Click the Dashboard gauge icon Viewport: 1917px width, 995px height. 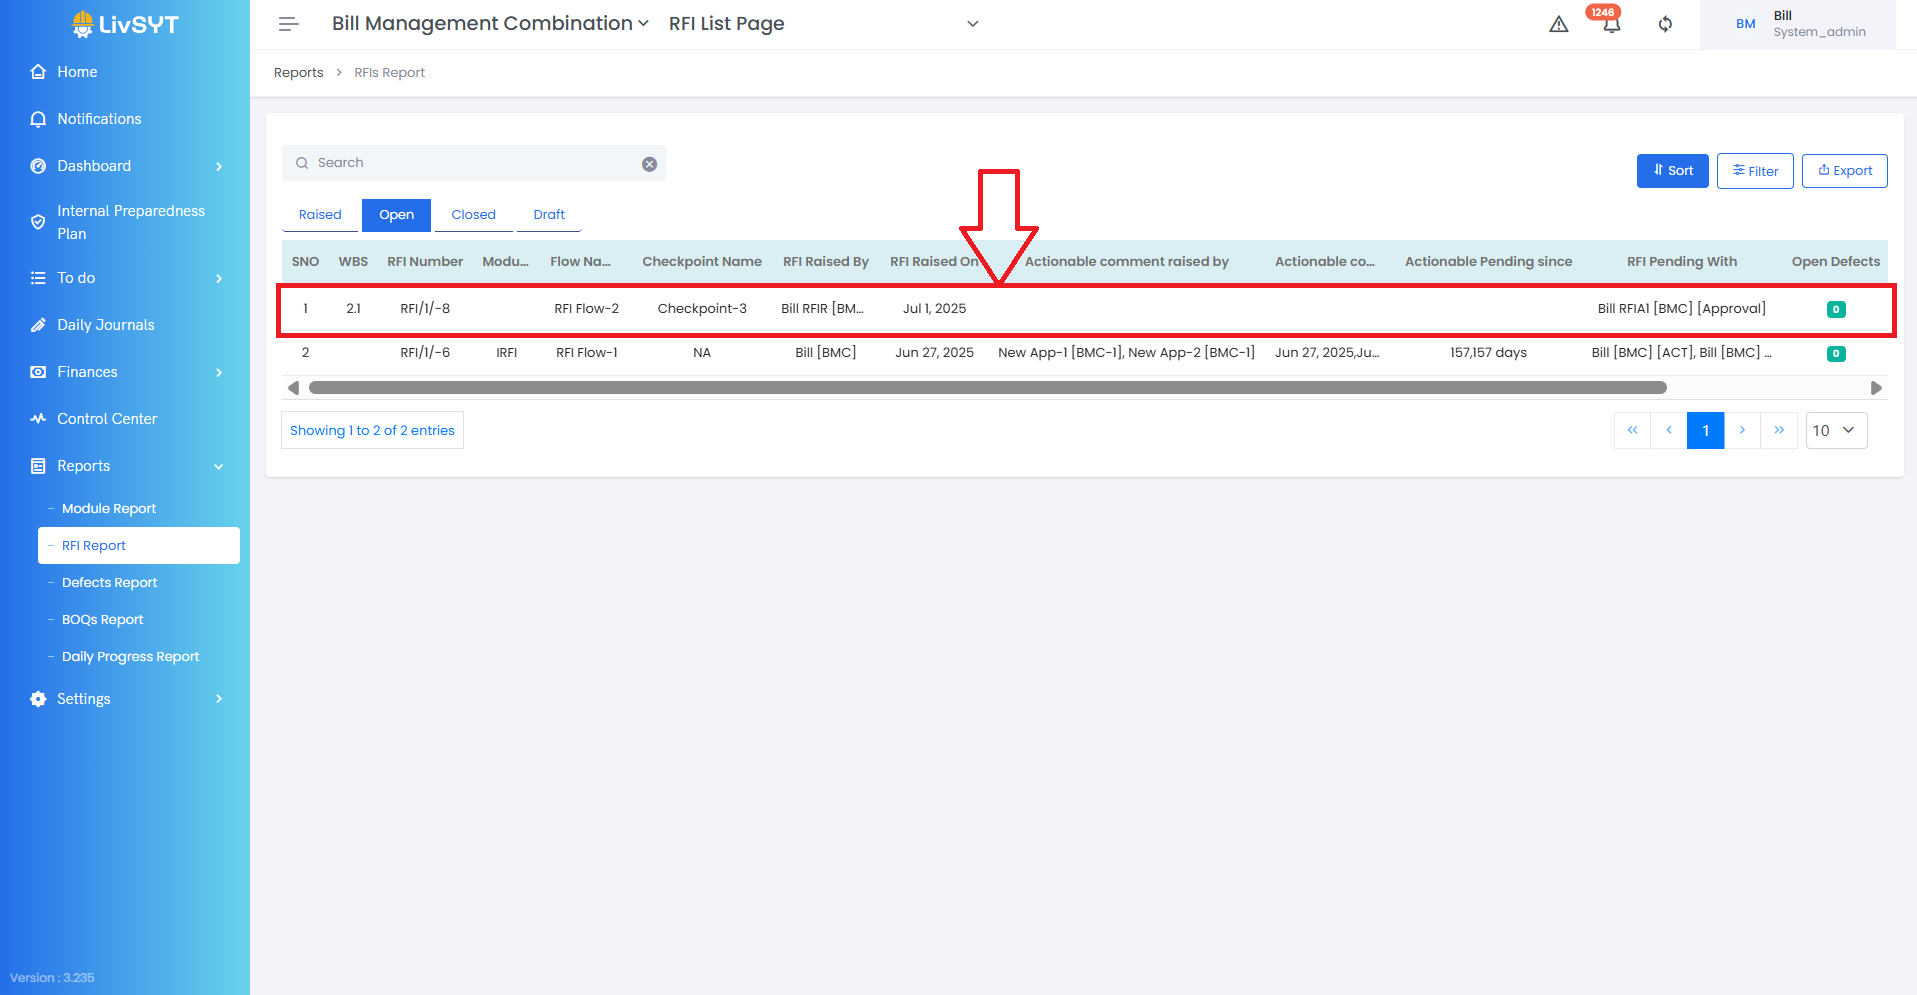tap(38, 166)
